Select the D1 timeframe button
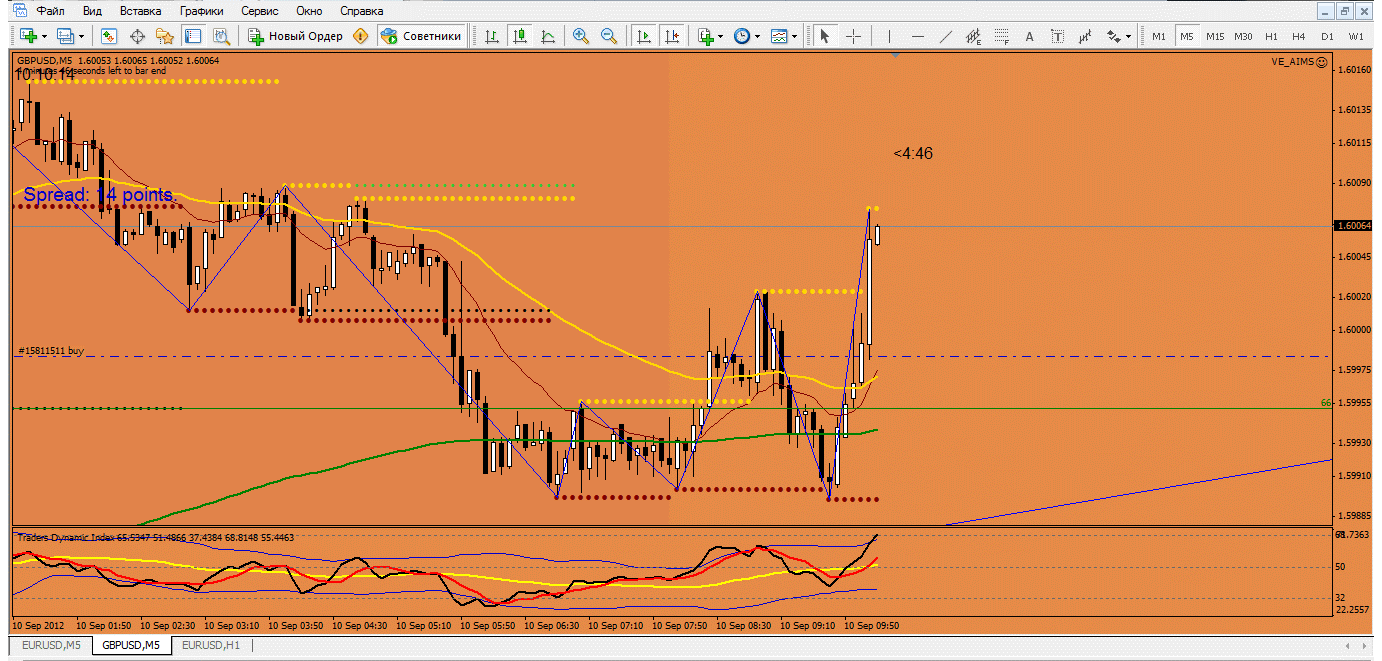The image size is (1382, 661). (x=1327, y=36)
